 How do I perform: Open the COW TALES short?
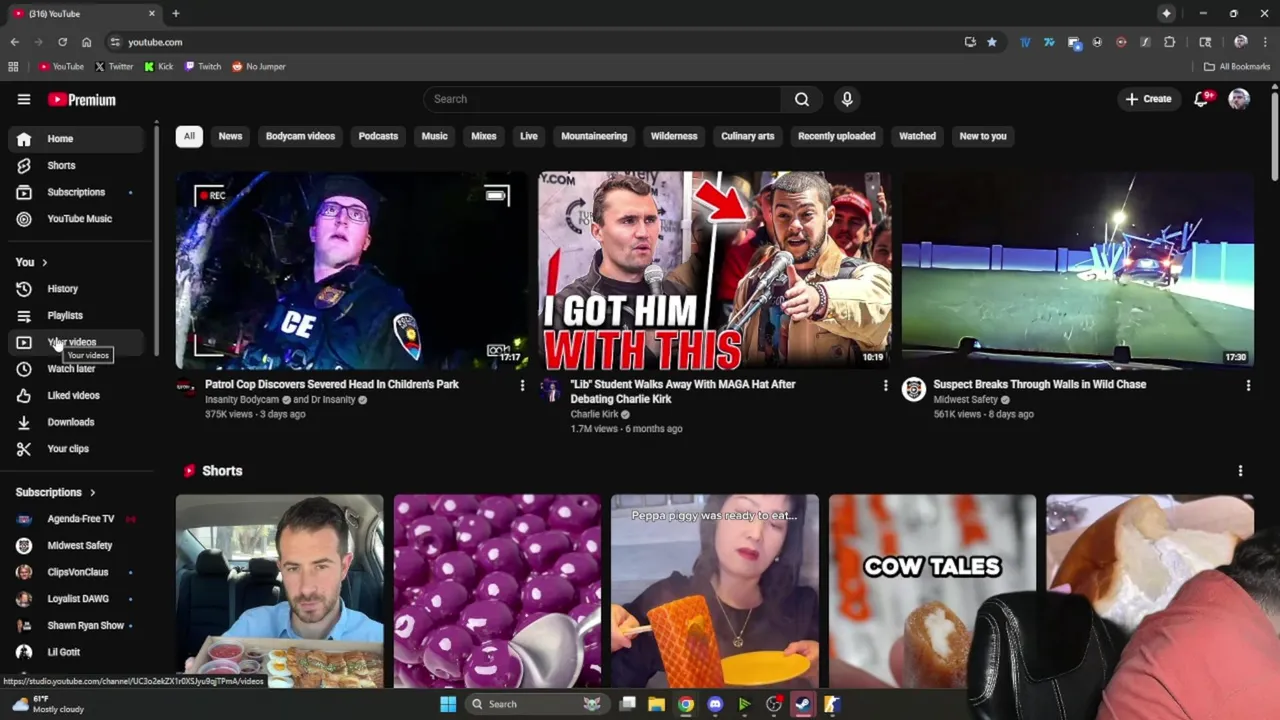click(932, 591)
